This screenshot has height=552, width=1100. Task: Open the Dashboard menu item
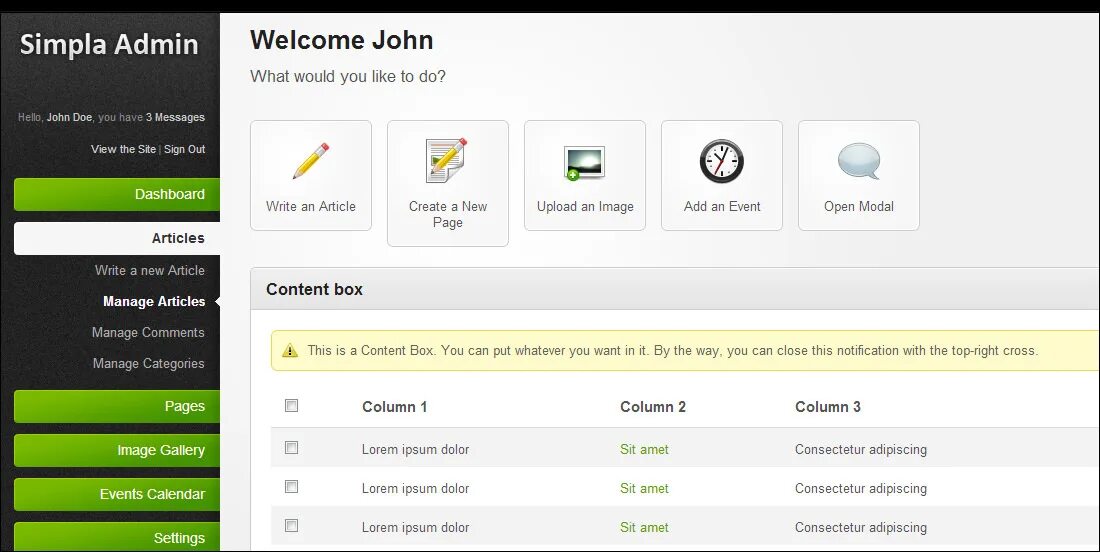point(116,194)
